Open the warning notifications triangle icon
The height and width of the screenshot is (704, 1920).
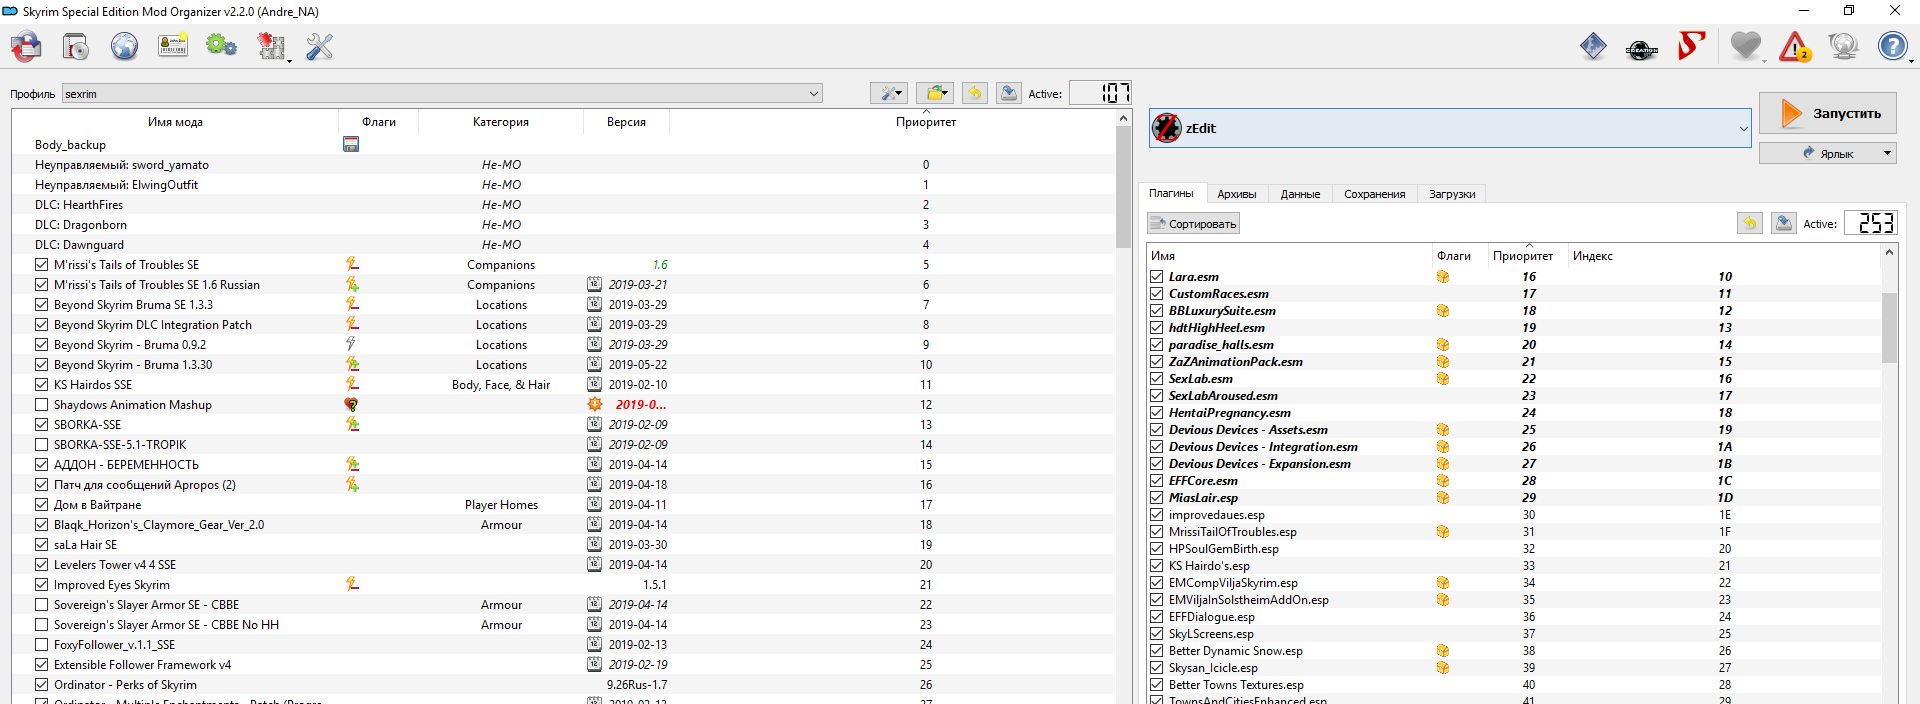point(1794,47)
